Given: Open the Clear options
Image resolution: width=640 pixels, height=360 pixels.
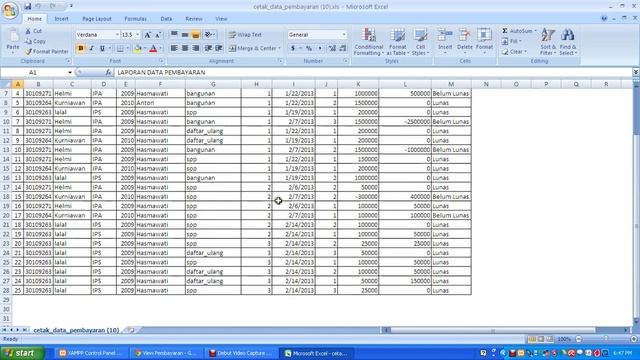Looking at the screenshot, I should pos(514,52).
